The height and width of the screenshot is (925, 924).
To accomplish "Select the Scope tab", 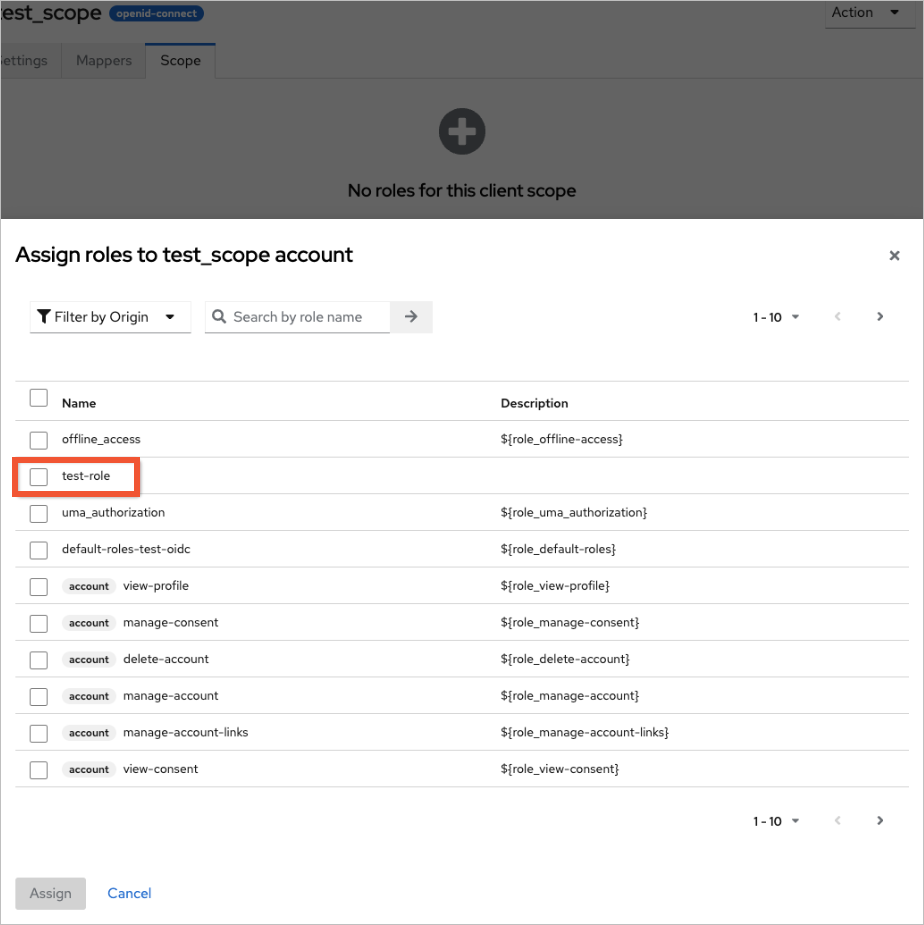I will pos(180,61).
